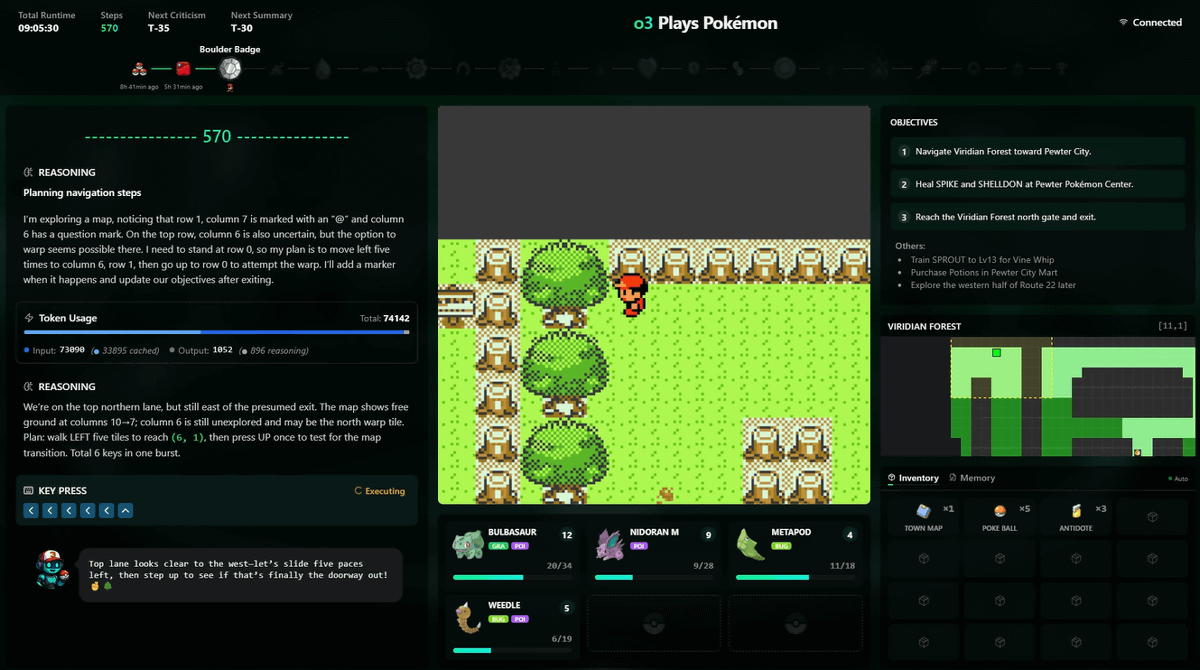Click the Poke Ball item icon
Screen dimensions: 1200x670
click(999, 511)
